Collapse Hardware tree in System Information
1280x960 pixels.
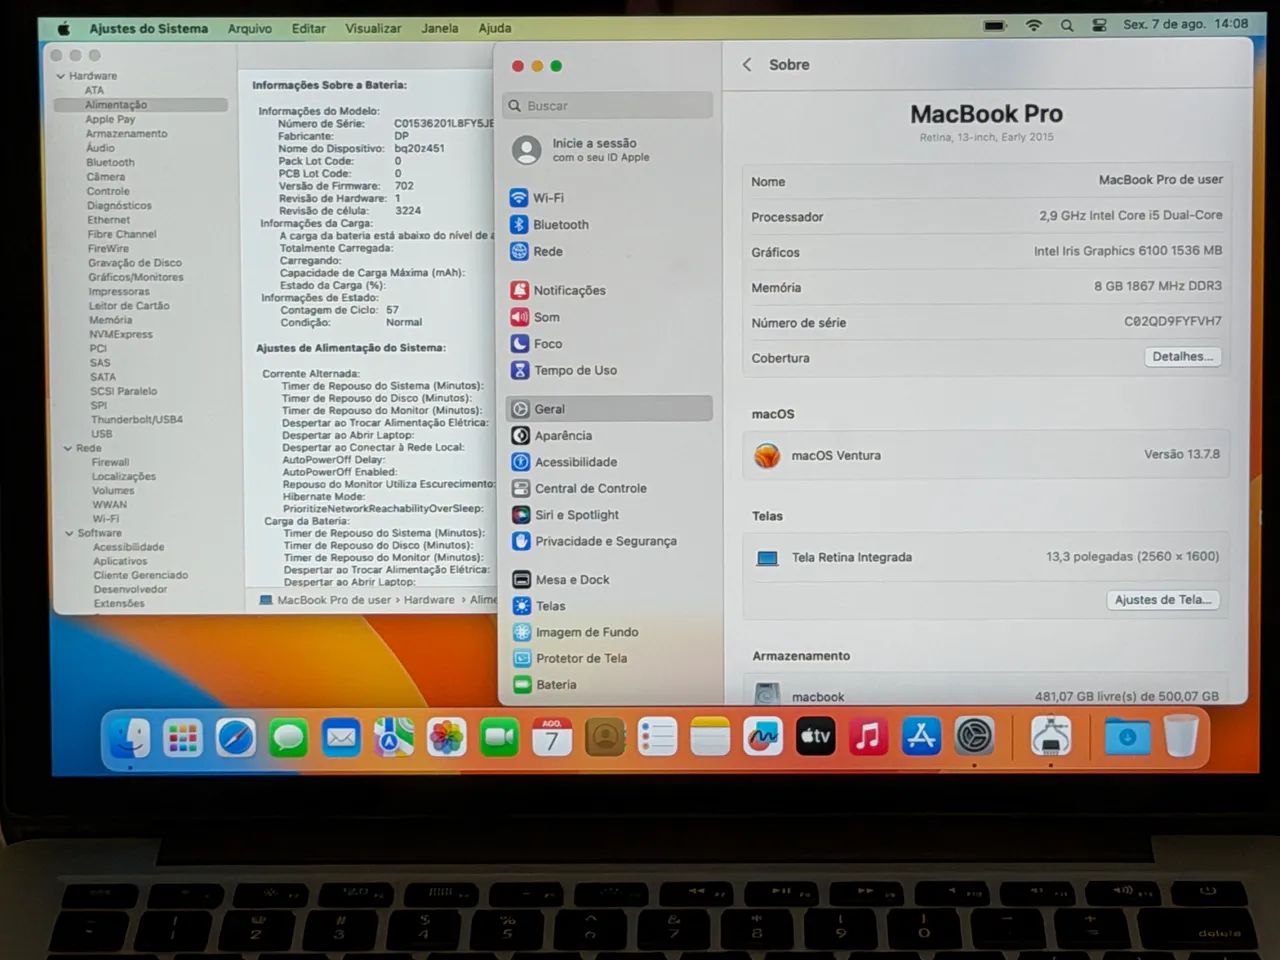tap(61, 76)
